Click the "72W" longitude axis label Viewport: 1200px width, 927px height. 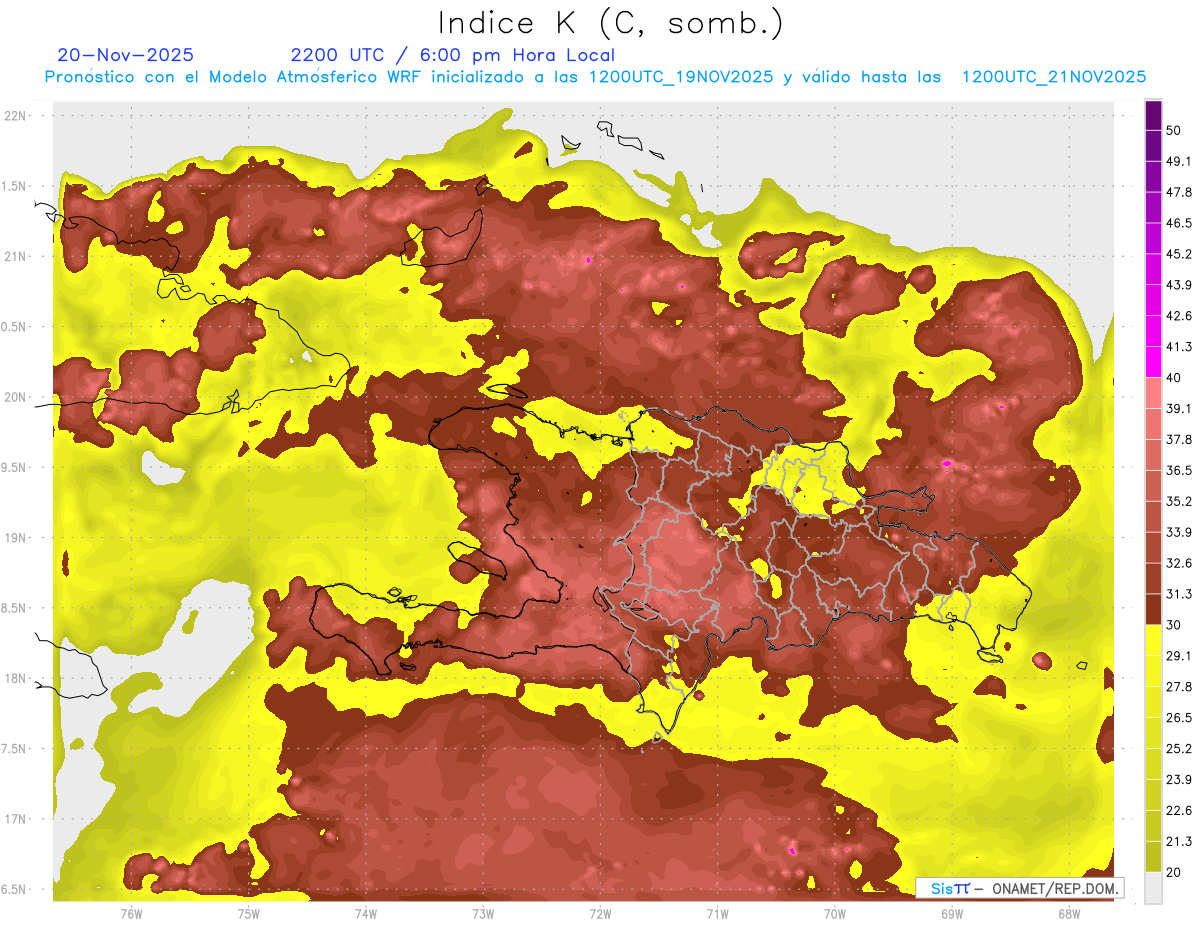(x=600, y=914)
